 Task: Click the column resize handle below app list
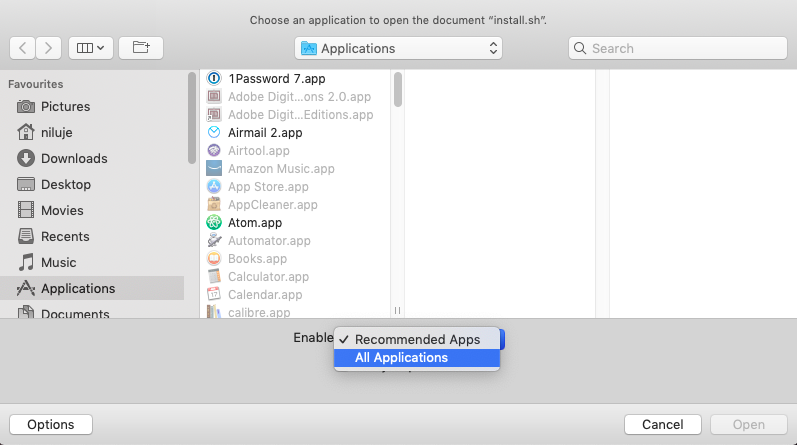397,310
